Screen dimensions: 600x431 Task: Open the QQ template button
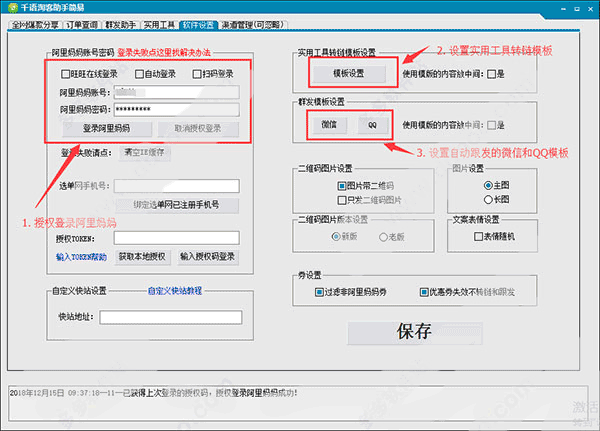tap(372, 125)
